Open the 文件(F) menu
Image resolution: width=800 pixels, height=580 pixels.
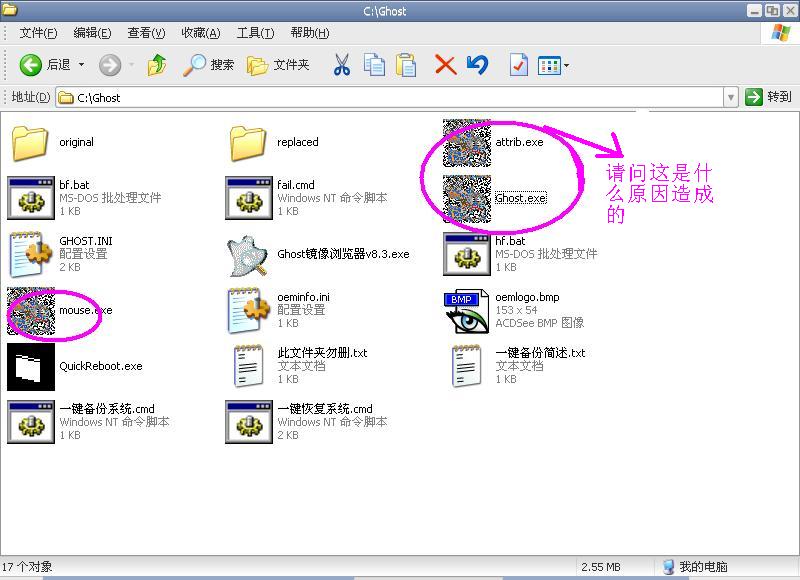[x=38, y=33]
